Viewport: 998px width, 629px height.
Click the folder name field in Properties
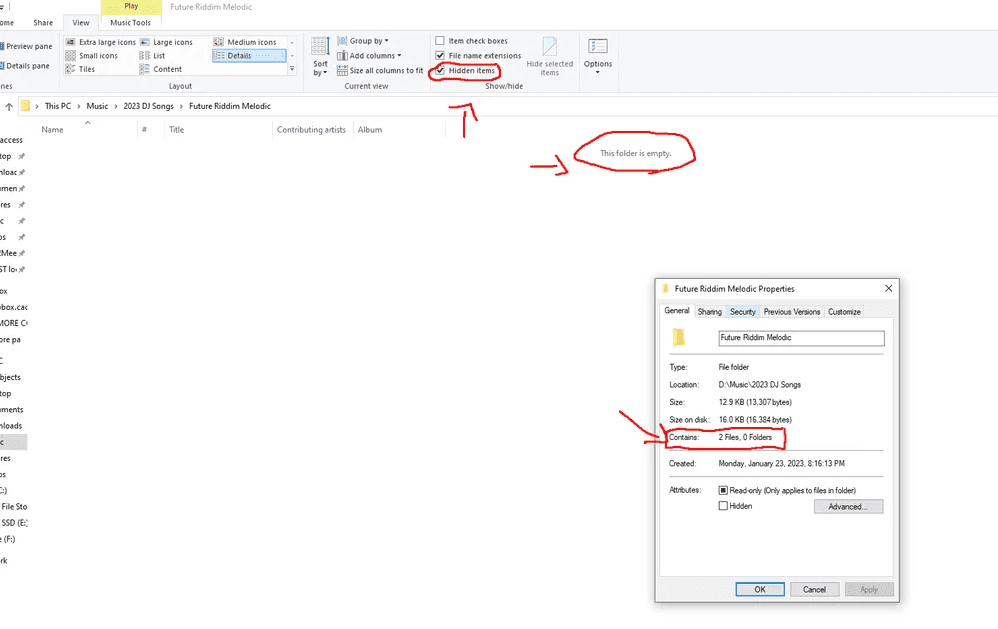pyautogui.click(x=800, y=338)
